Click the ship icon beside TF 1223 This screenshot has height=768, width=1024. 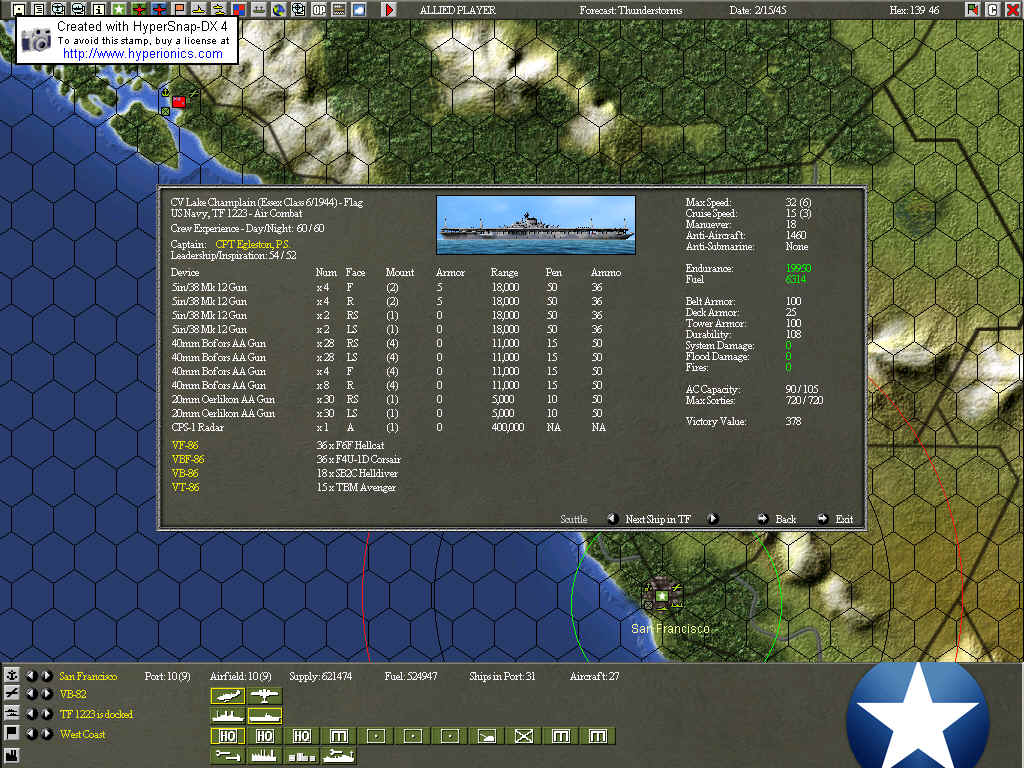point(11,713)
